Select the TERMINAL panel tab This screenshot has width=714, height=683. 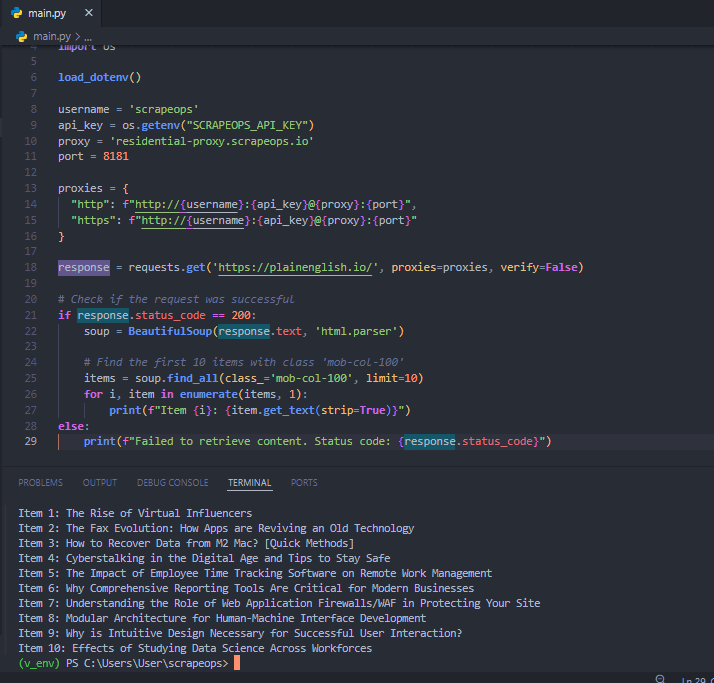[249, 482]
